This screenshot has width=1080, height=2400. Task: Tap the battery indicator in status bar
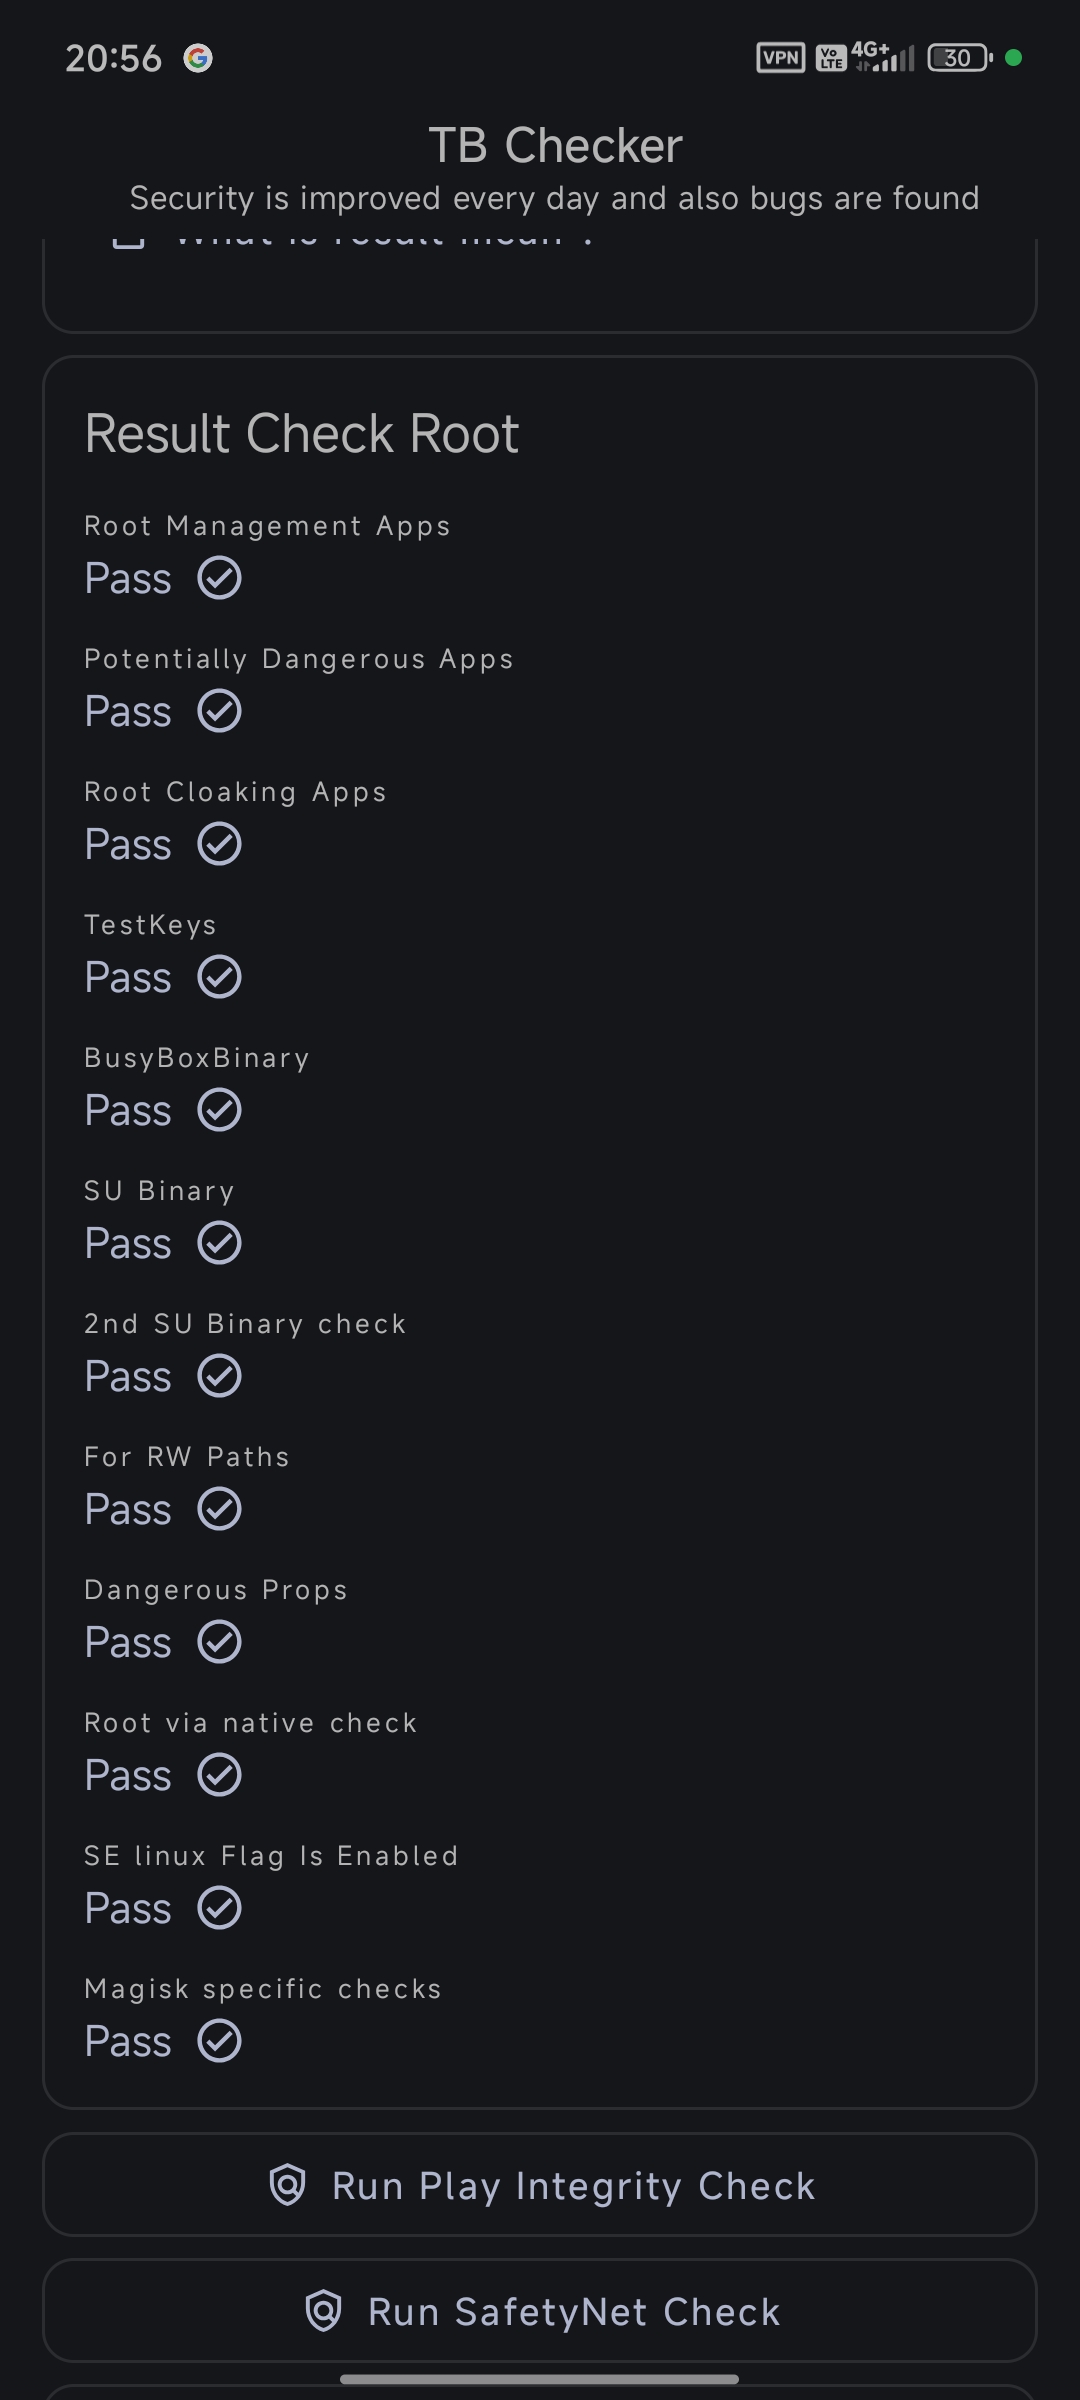point(960,58)
